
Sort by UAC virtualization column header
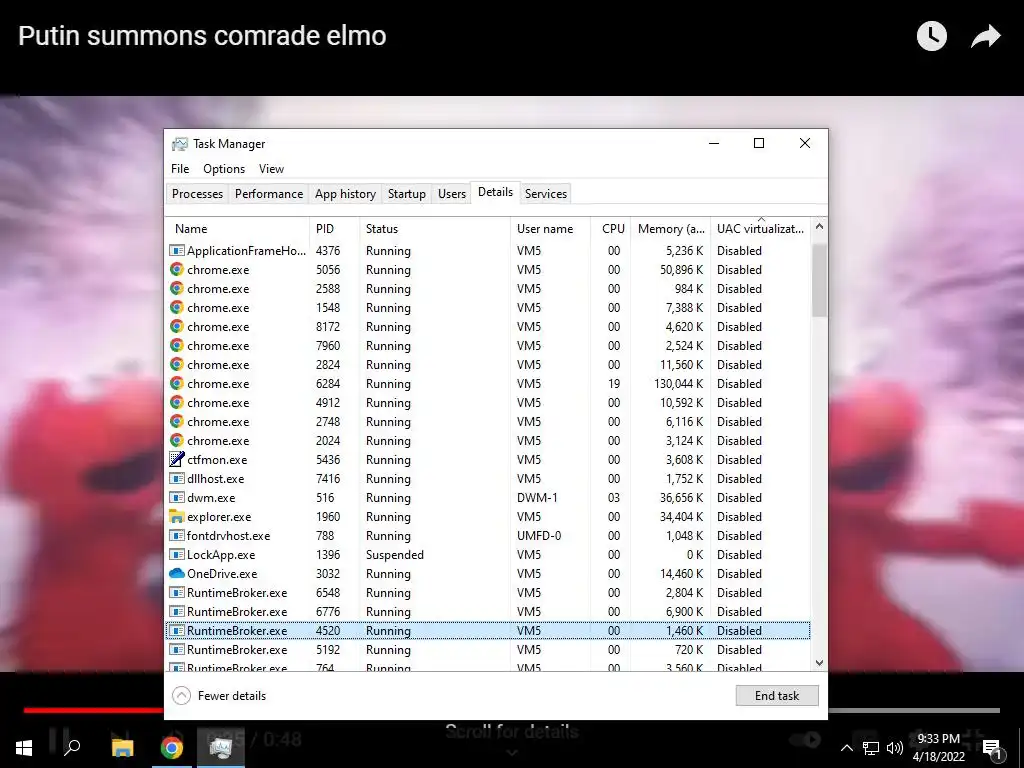(761, 229)
